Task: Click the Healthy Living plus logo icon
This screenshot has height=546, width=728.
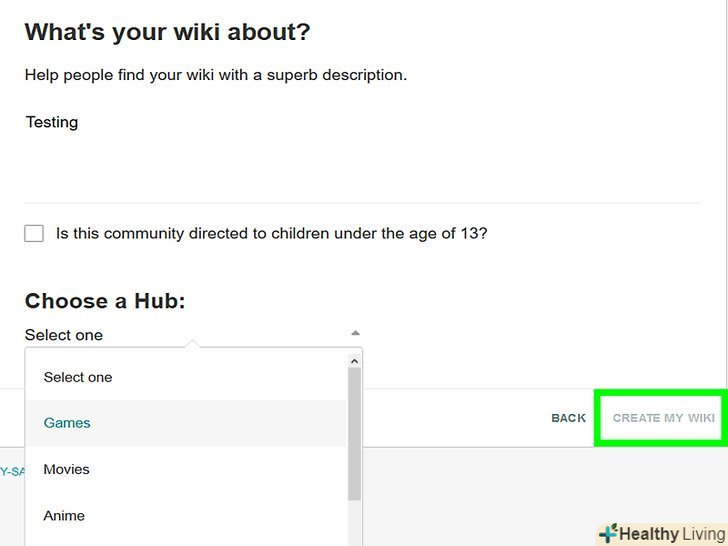Action: pos(608,534)
